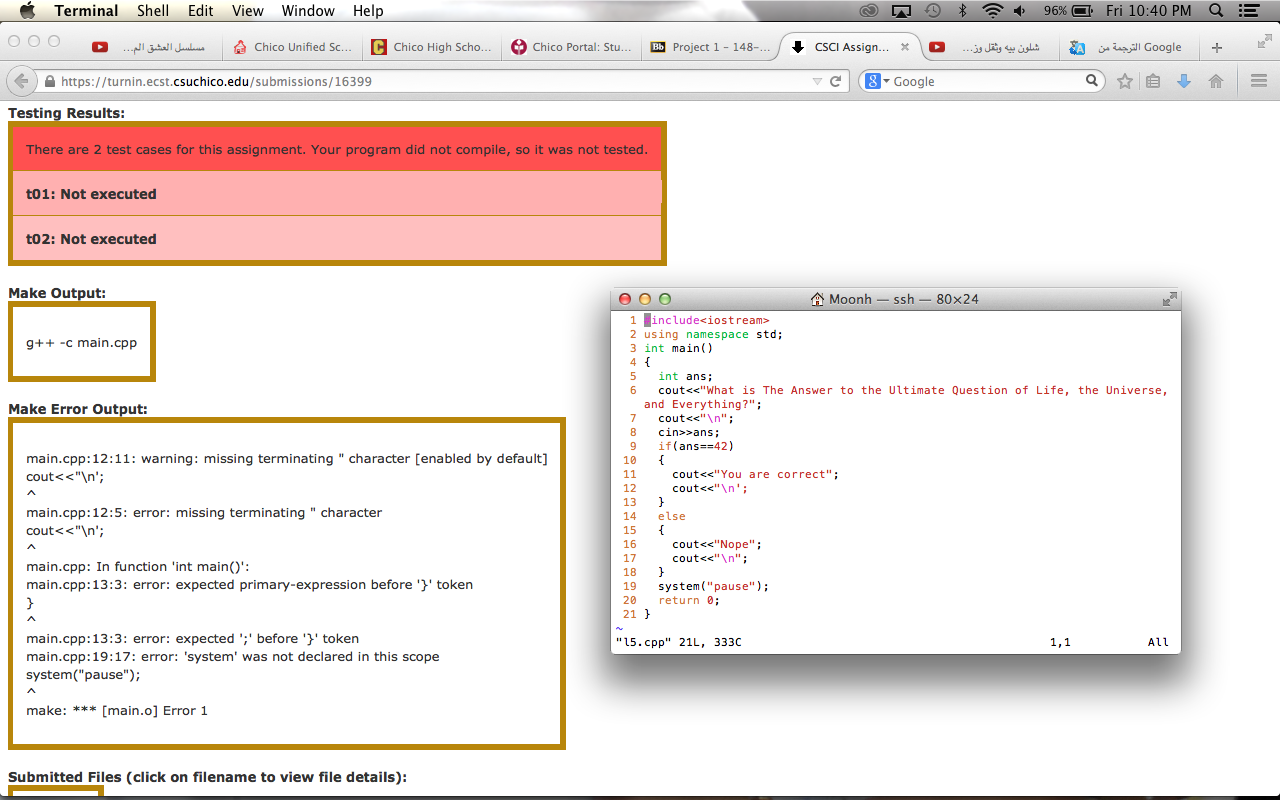
Task: Click the Spotlight search icon in the menu bar
Action: click(x=1216, y=11)
